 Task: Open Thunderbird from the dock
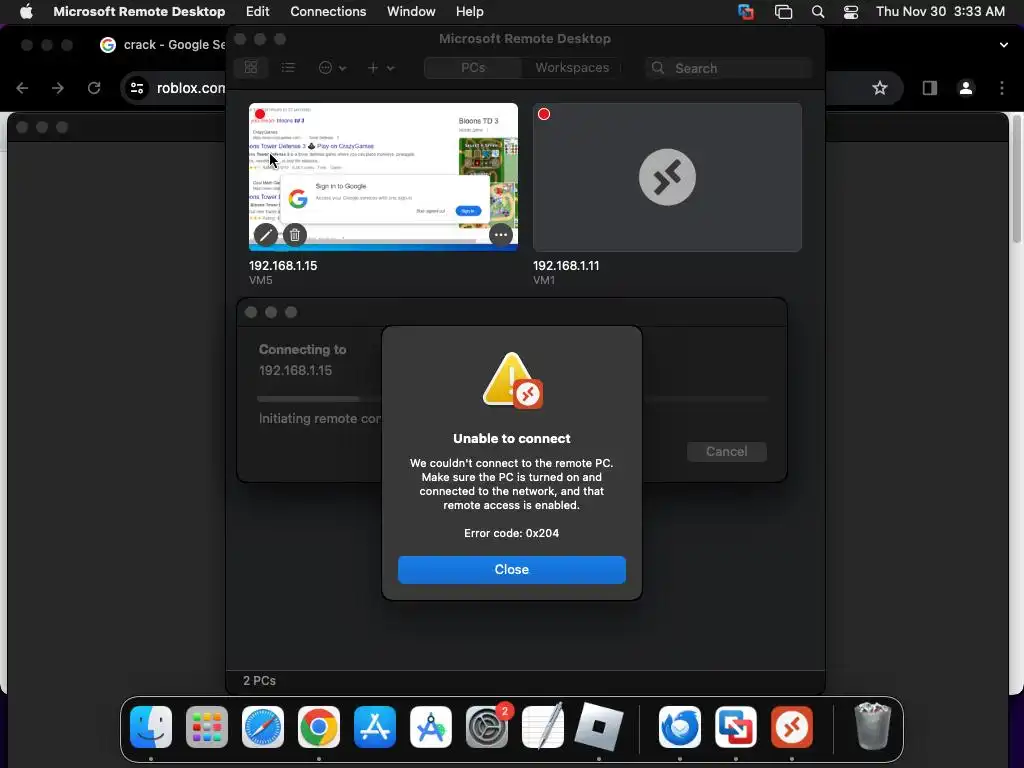[680, 727]
